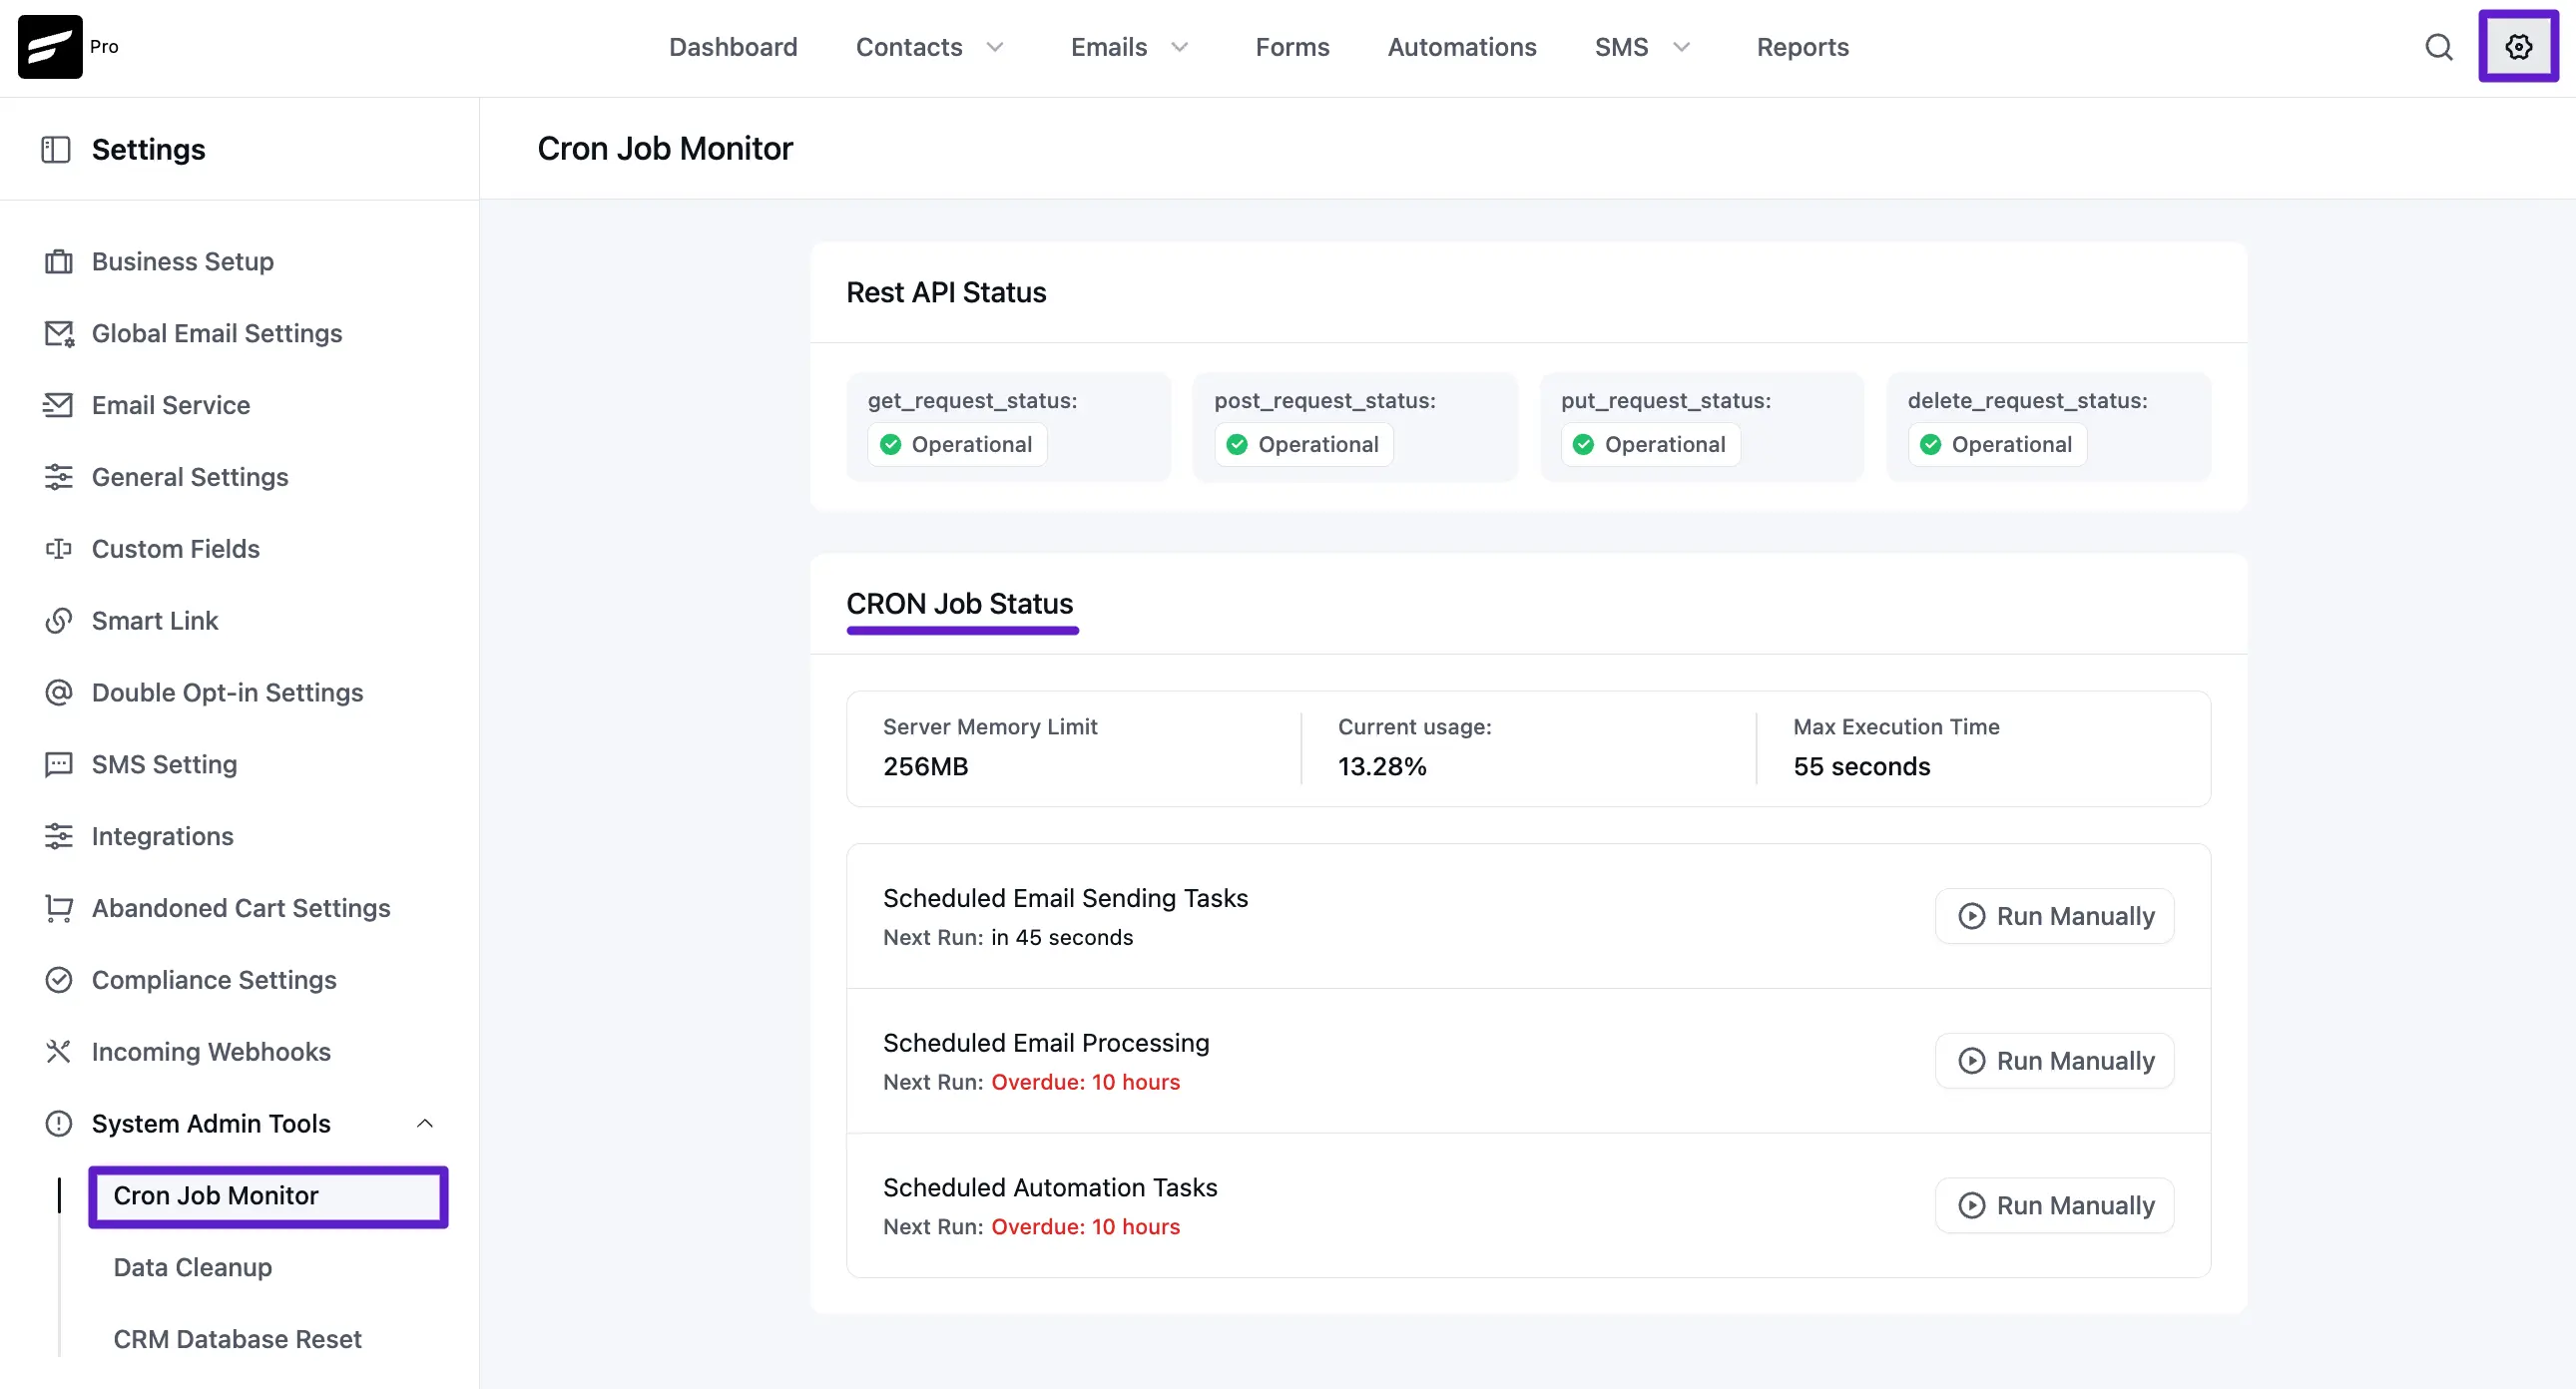Open Double Opt-in Settings
This screenshot has width=2576, height=1389.
[228, 693]
